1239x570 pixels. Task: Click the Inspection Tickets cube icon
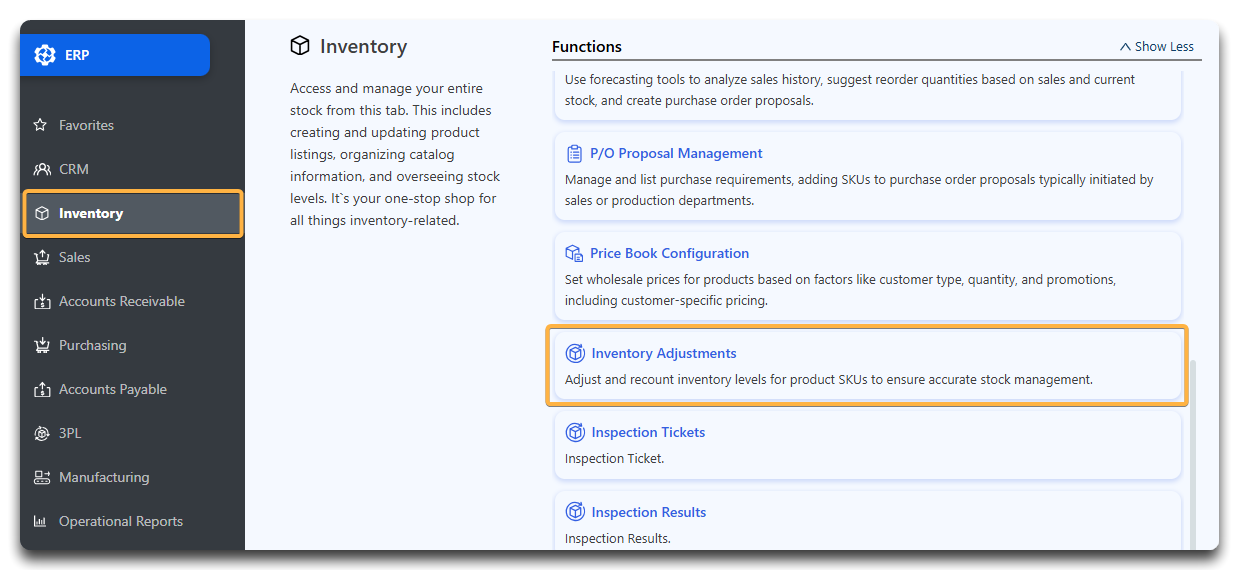pos(575,432)
